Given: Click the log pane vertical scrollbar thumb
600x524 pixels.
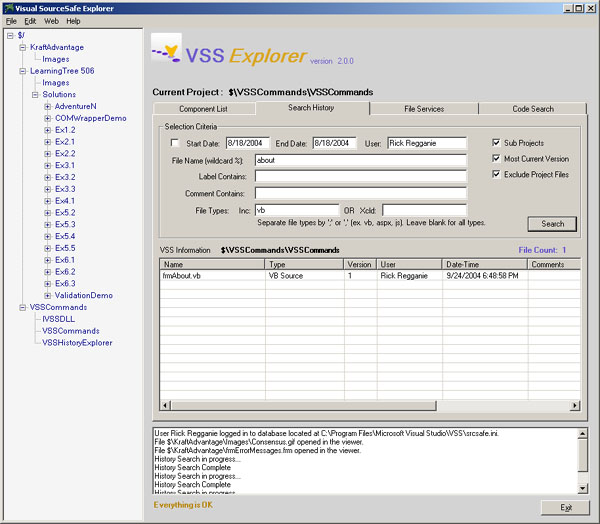Looking at the screenshot, I should coord(582,455).
